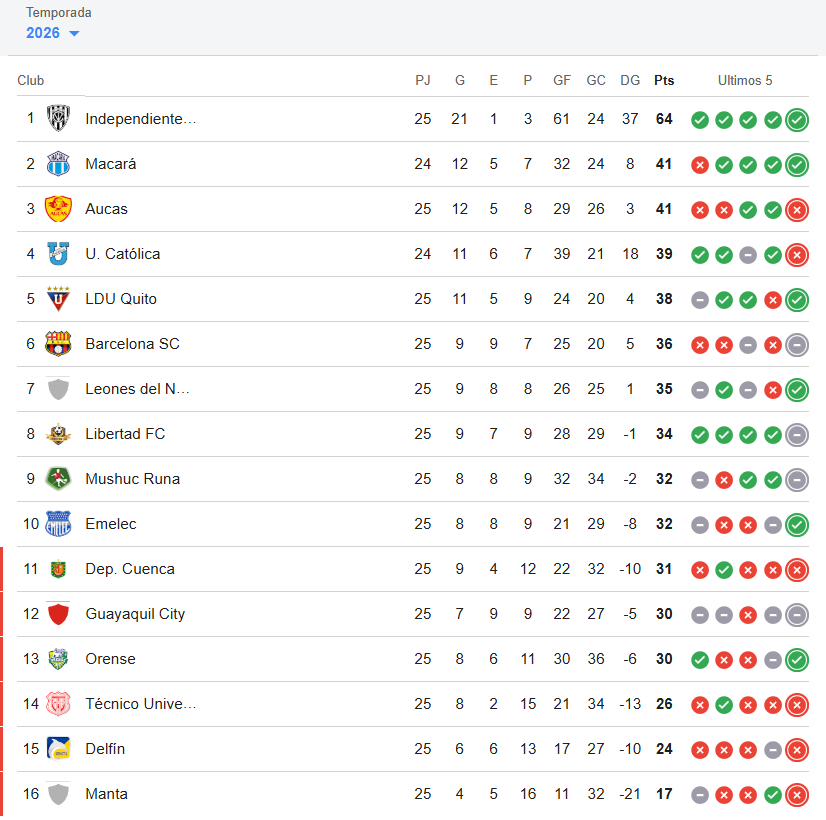Image resolution: width=826 pixels, height=820 pixels.
Task: Open the 2026 season dropdown
Action: (52, 33)
